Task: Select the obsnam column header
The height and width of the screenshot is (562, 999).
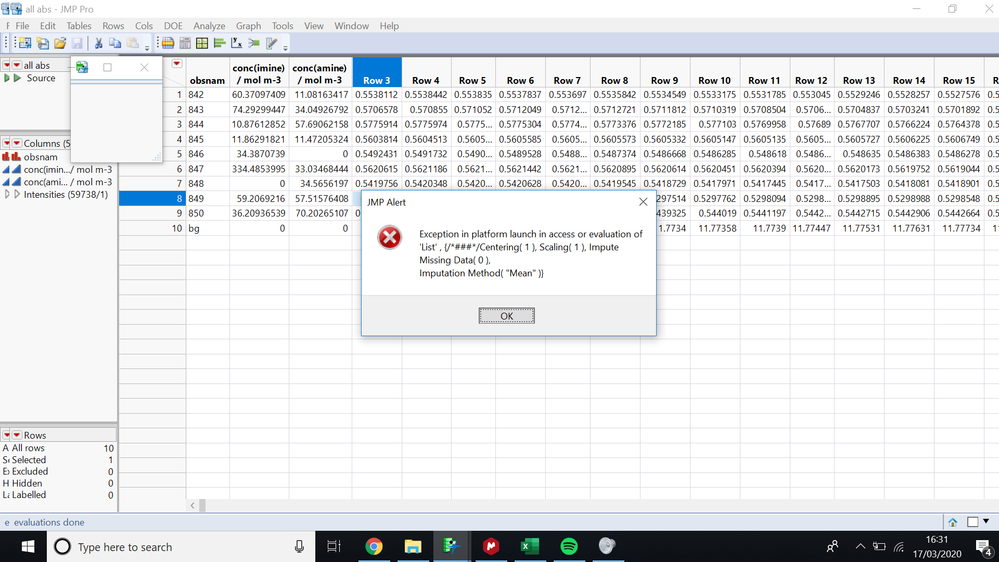Action: (x=207, y=73)
